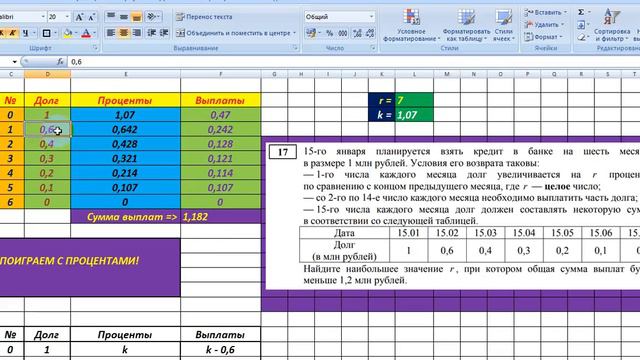This screenshot has height=360, width=640.
Task: Apply percent style
Action: point(329,33)
